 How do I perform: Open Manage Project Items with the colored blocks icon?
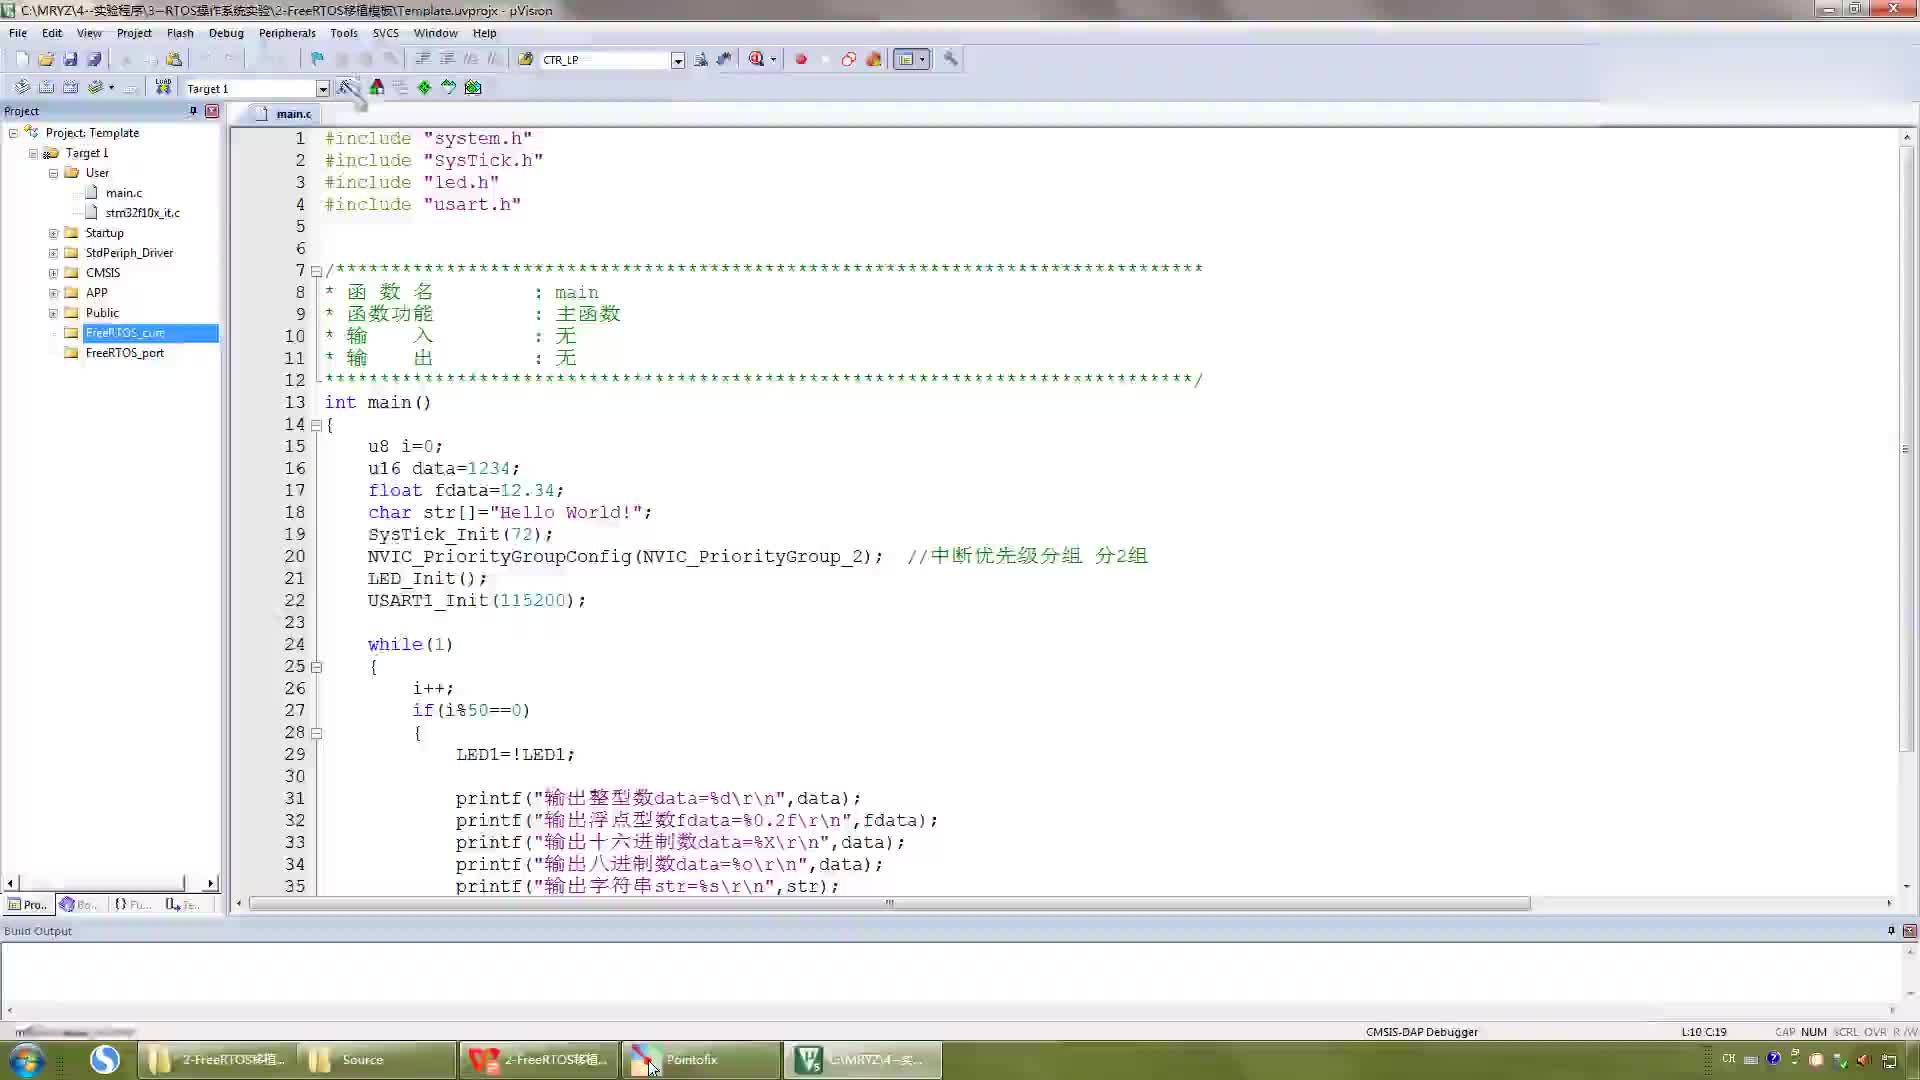377,88
